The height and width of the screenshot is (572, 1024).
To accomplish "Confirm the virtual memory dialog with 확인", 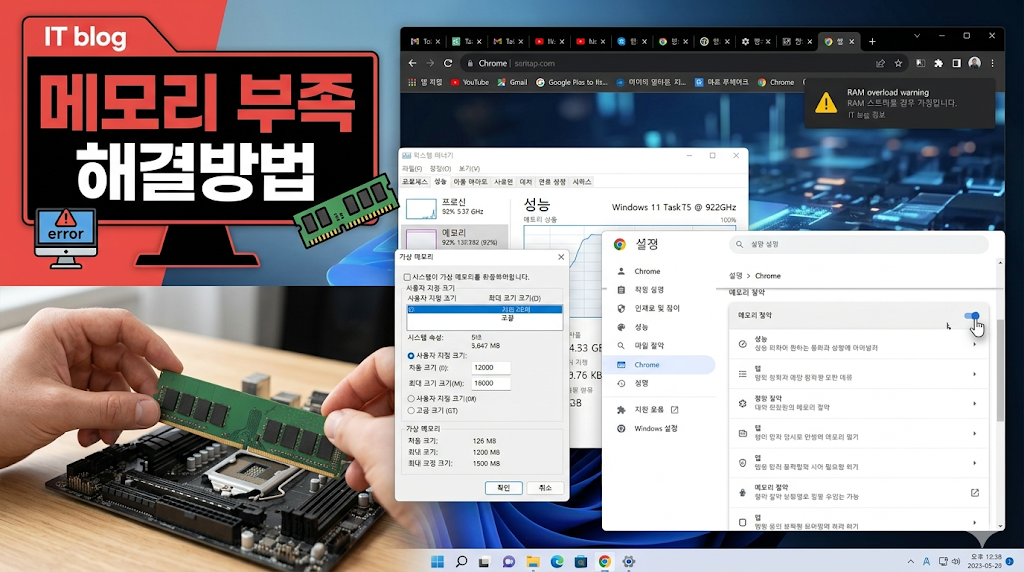I will point(504,488).
